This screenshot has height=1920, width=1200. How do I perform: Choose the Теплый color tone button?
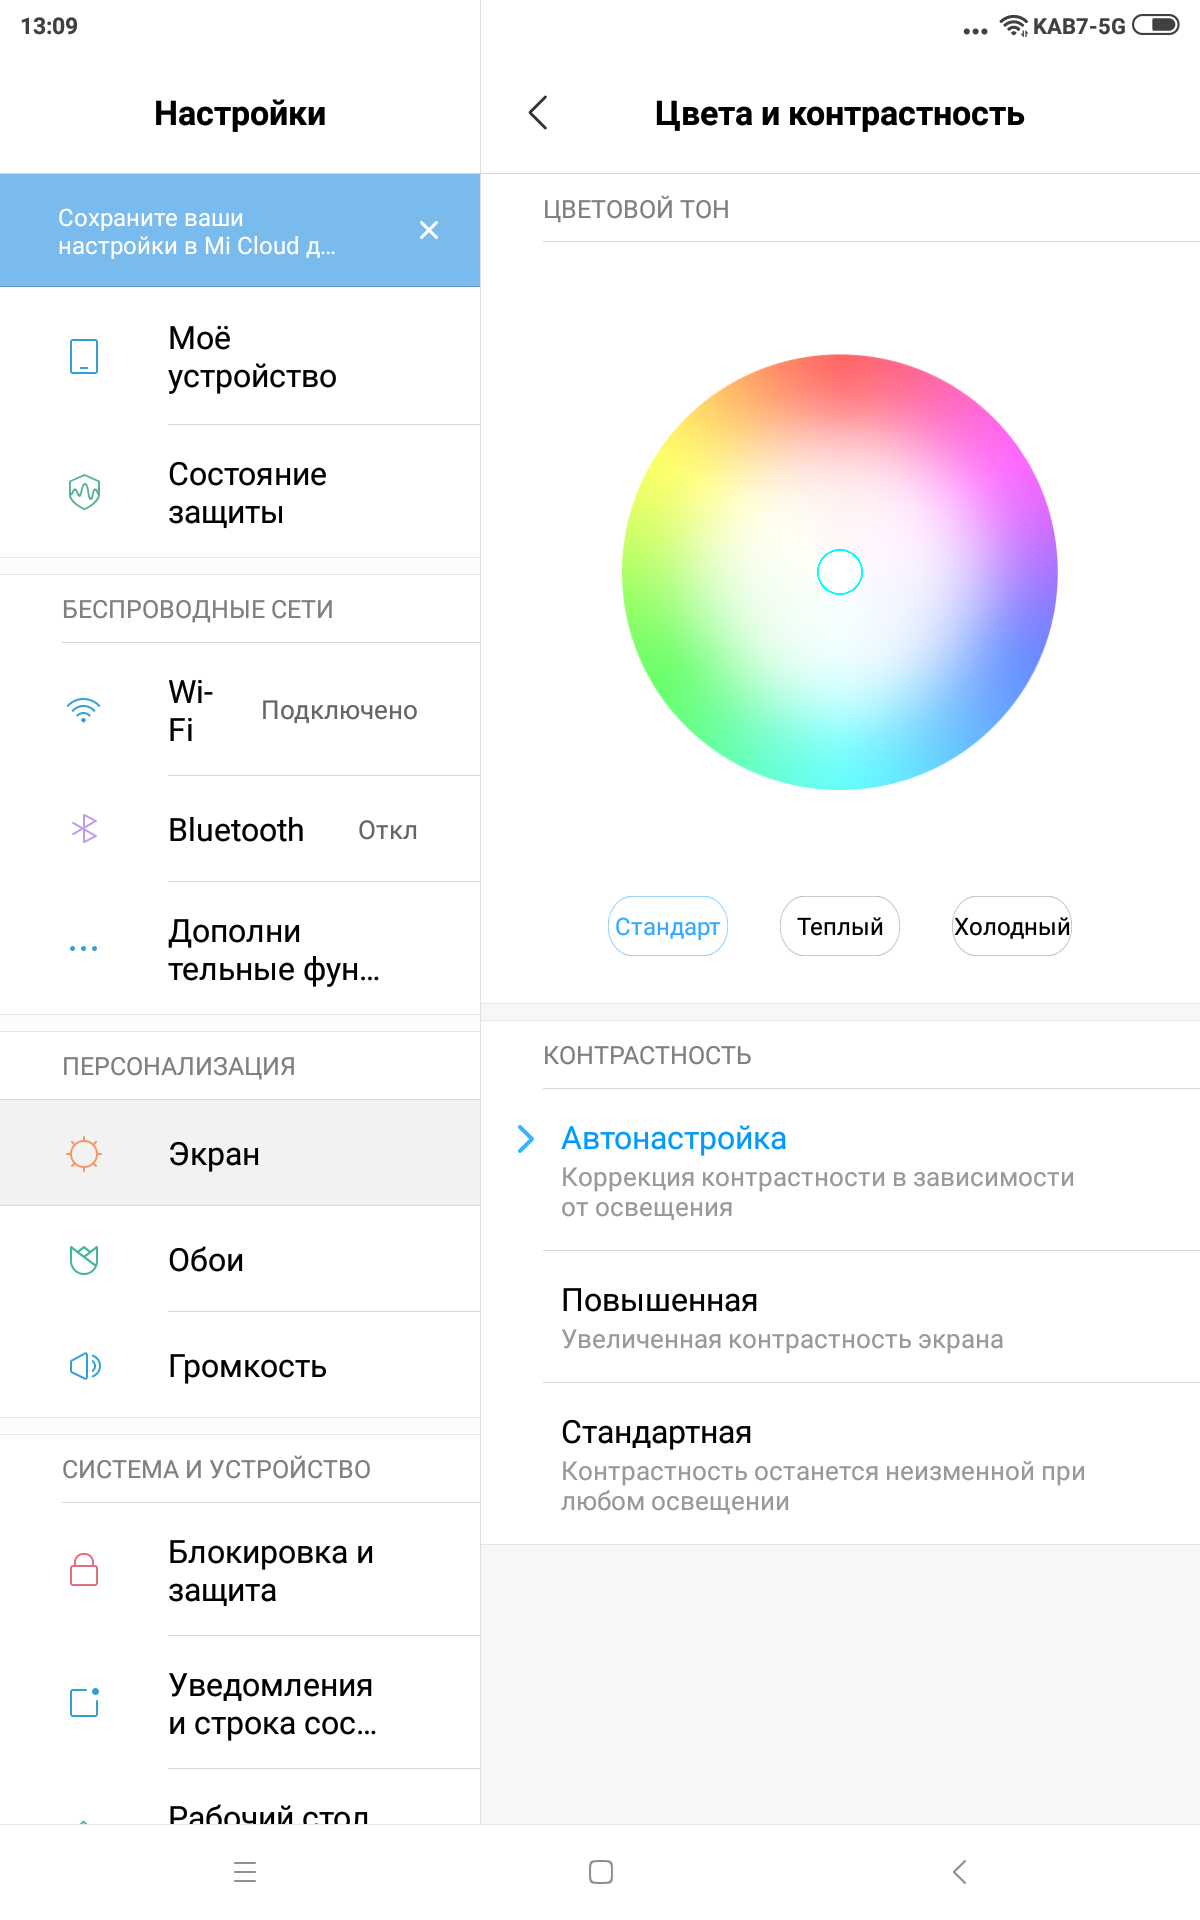(840, 927)
